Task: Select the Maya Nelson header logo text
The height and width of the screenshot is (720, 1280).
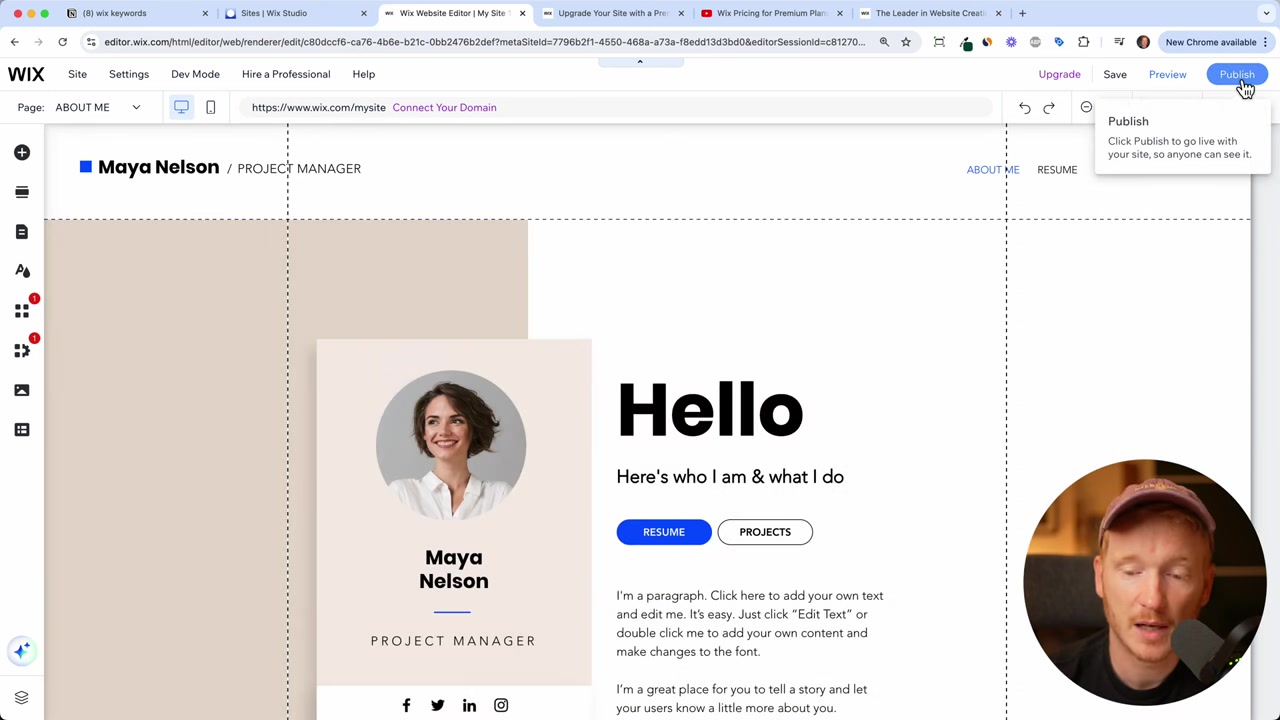Action: (x=158, y=168)
